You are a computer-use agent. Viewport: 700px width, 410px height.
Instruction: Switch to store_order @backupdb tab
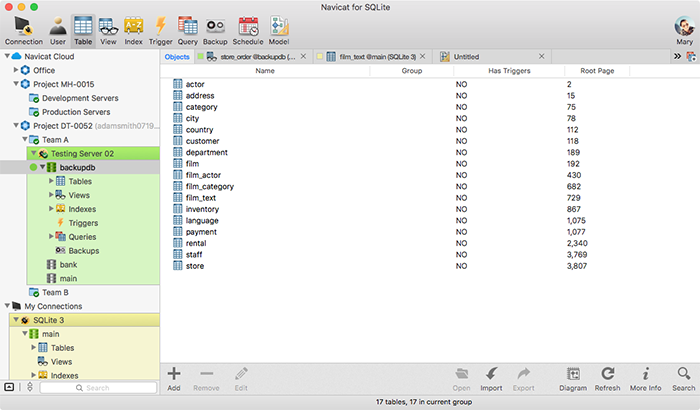(252, 57)
